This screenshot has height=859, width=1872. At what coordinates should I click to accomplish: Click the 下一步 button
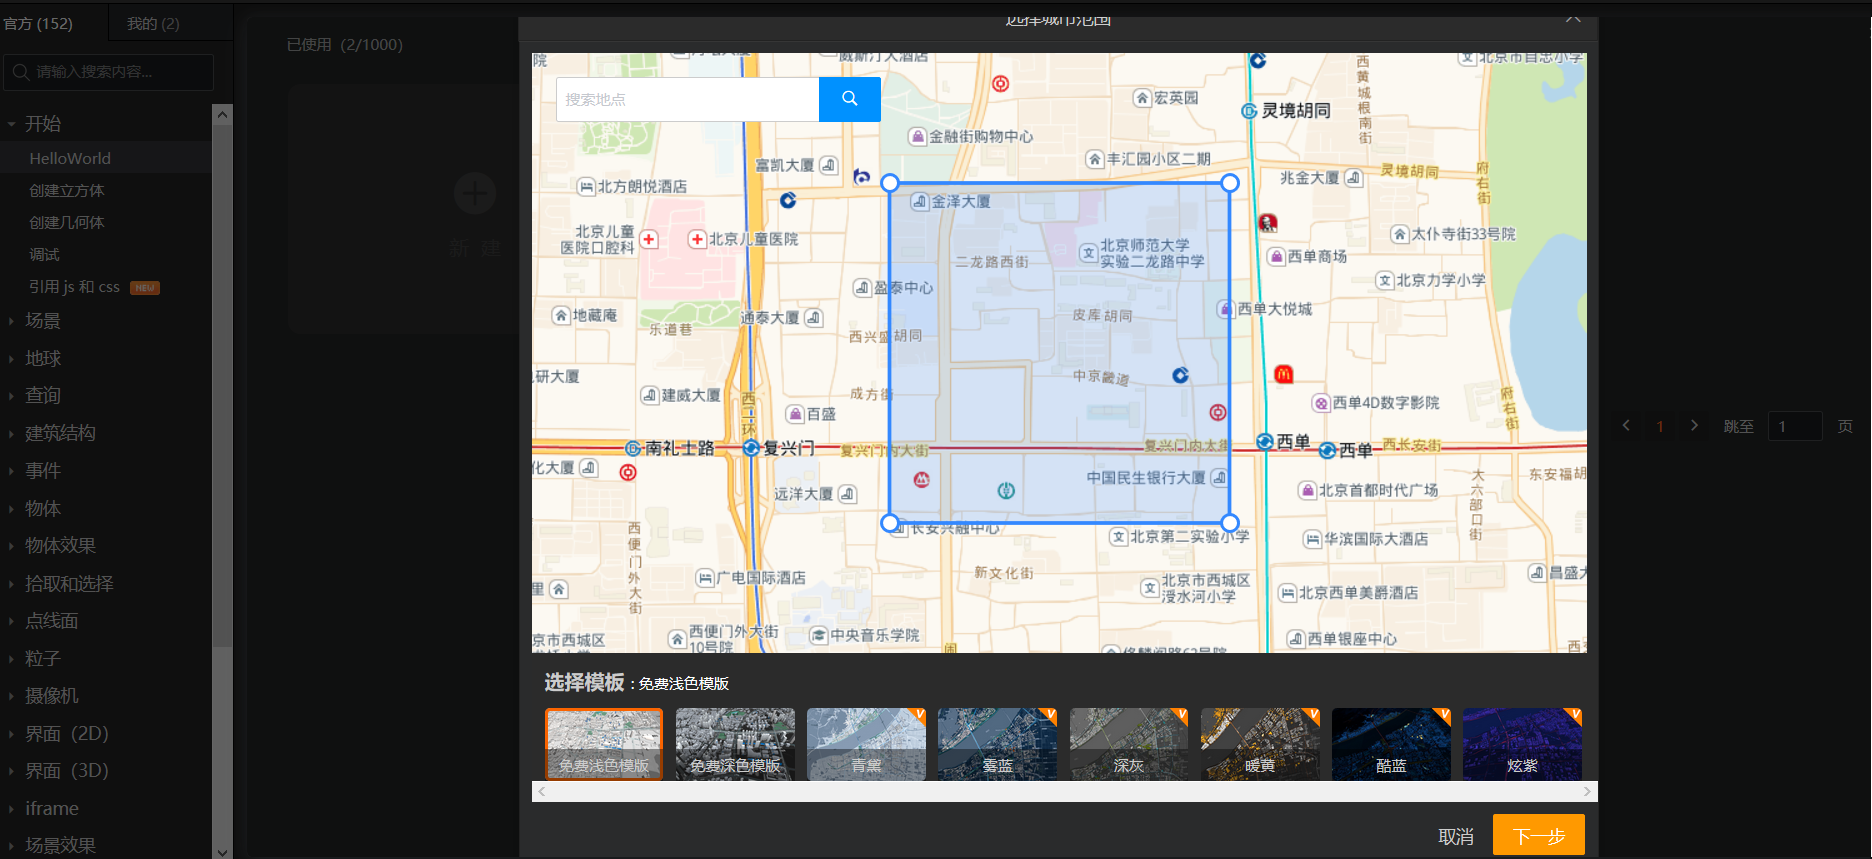[x=1539, y=835]
